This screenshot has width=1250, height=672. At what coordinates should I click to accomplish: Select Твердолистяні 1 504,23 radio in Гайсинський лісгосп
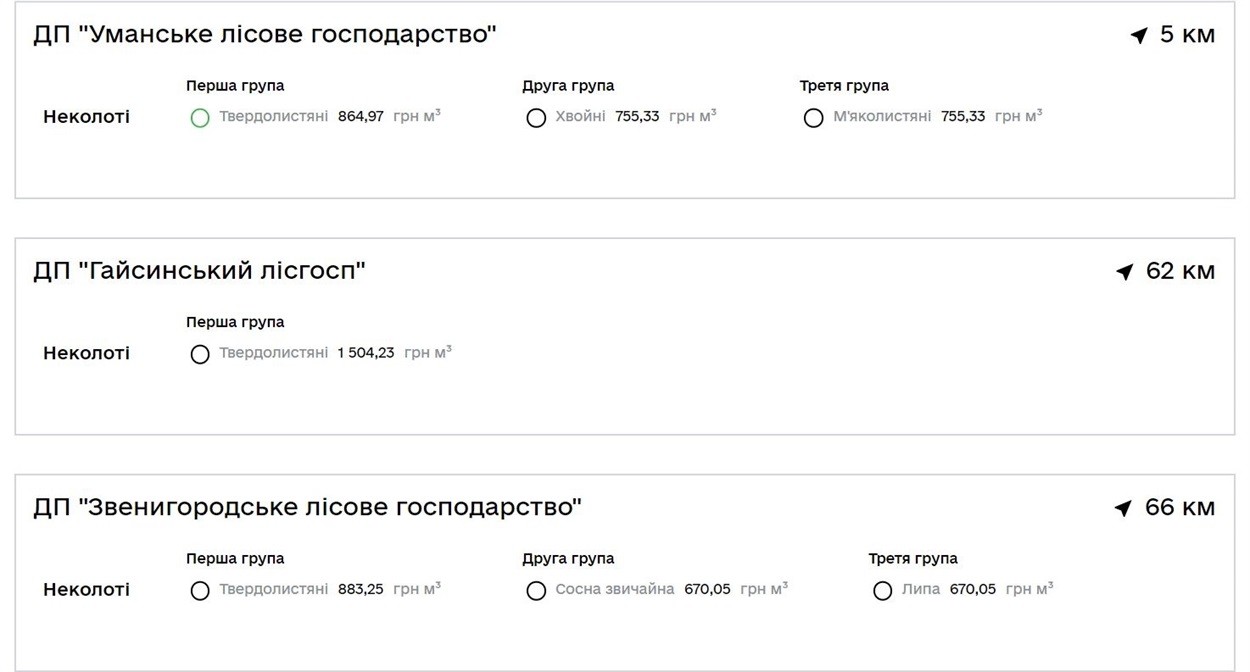[x=200, y=354]
